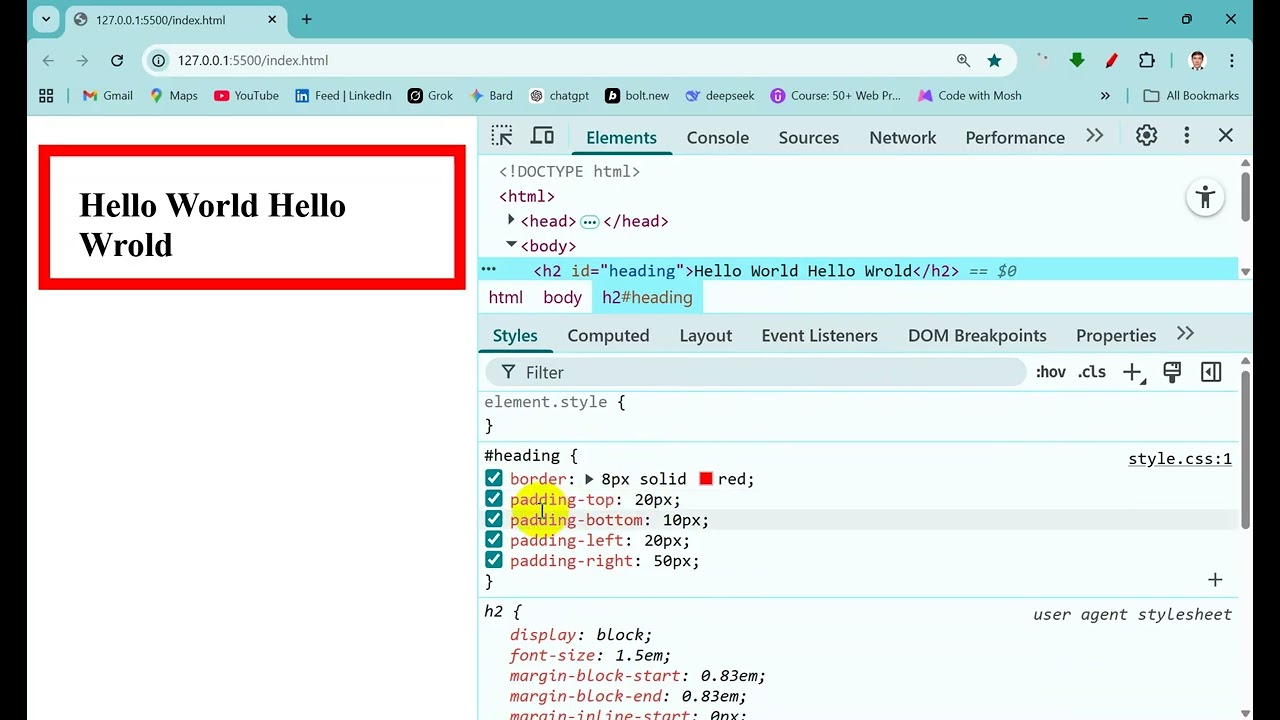
Task: Open the Network tab
Action: tap(903, 138)
